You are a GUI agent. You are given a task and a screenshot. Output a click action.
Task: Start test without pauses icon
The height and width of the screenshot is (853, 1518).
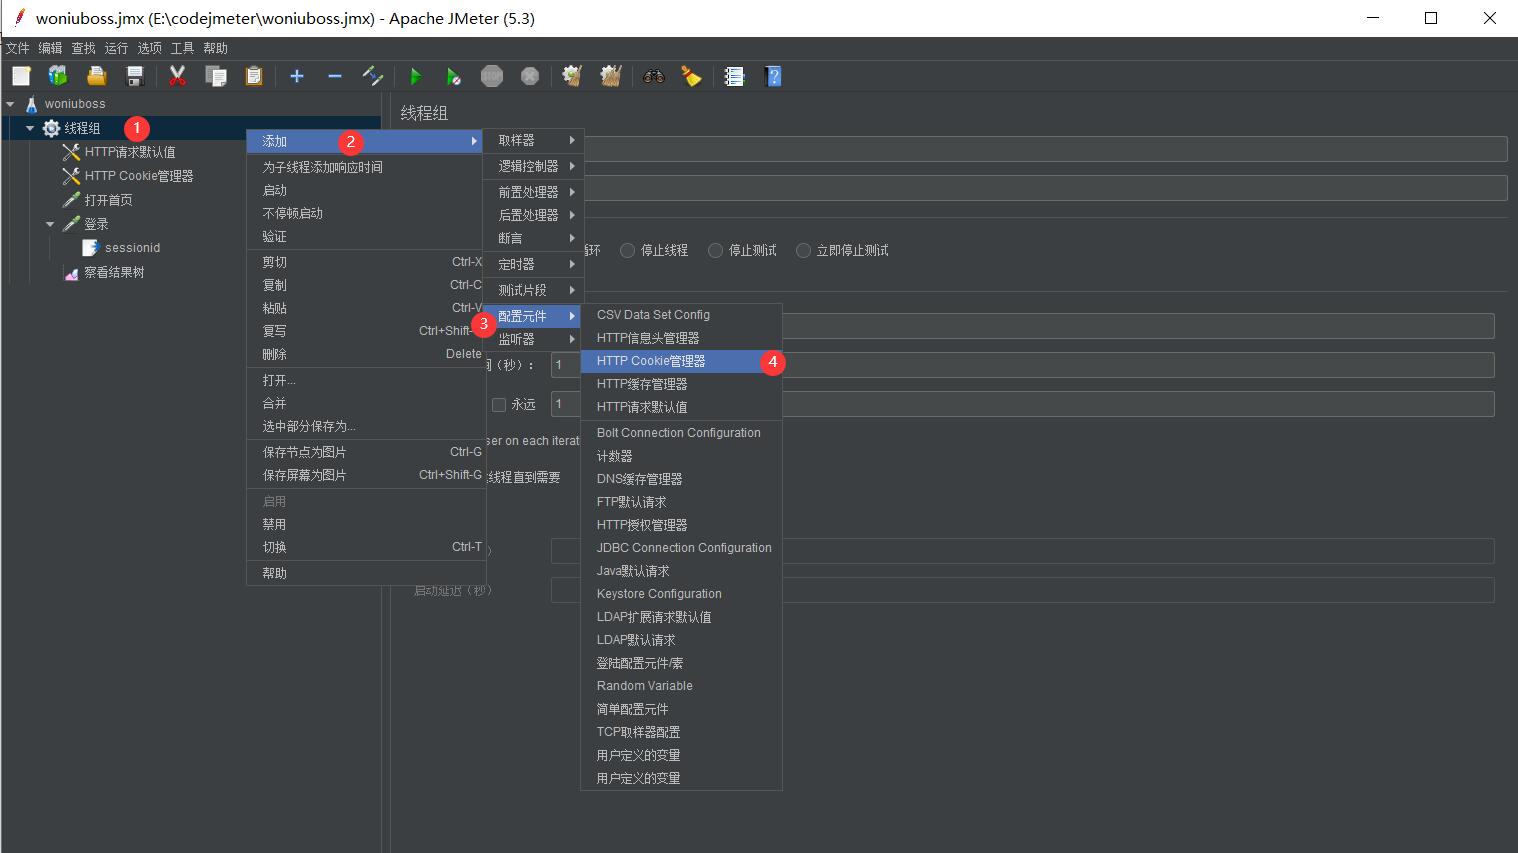tap(454, 76)
